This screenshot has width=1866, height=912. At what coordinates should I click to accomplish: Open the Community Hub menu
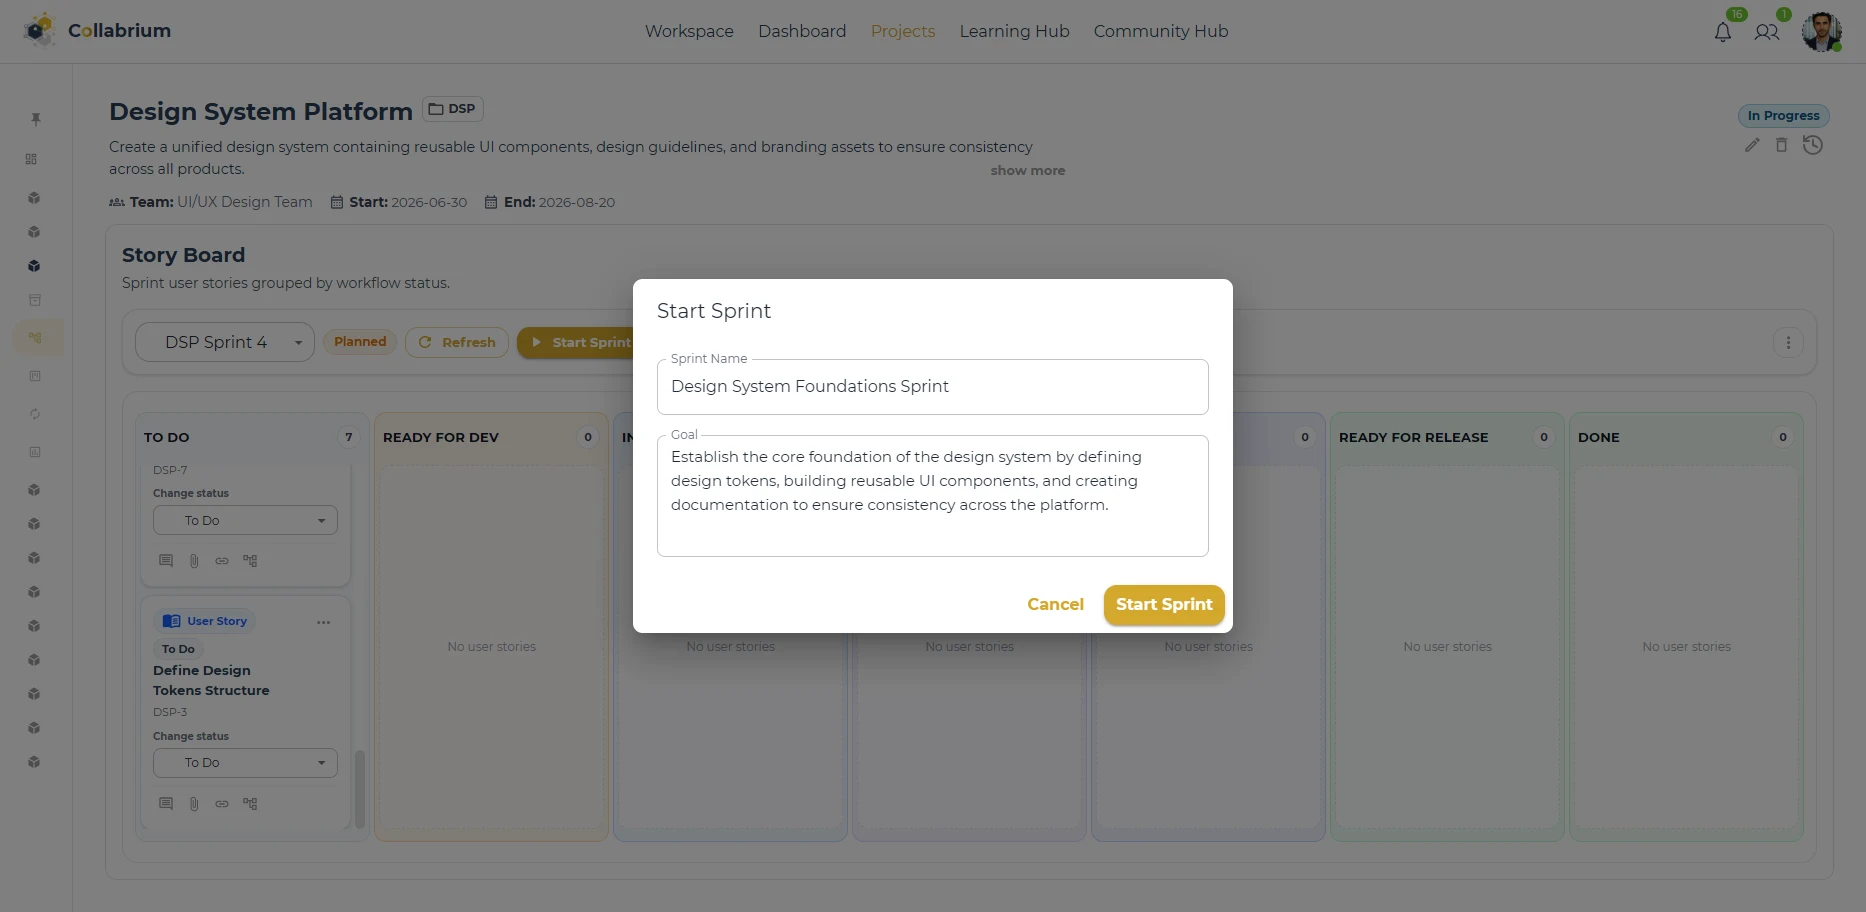click(x=1161, y=31)
